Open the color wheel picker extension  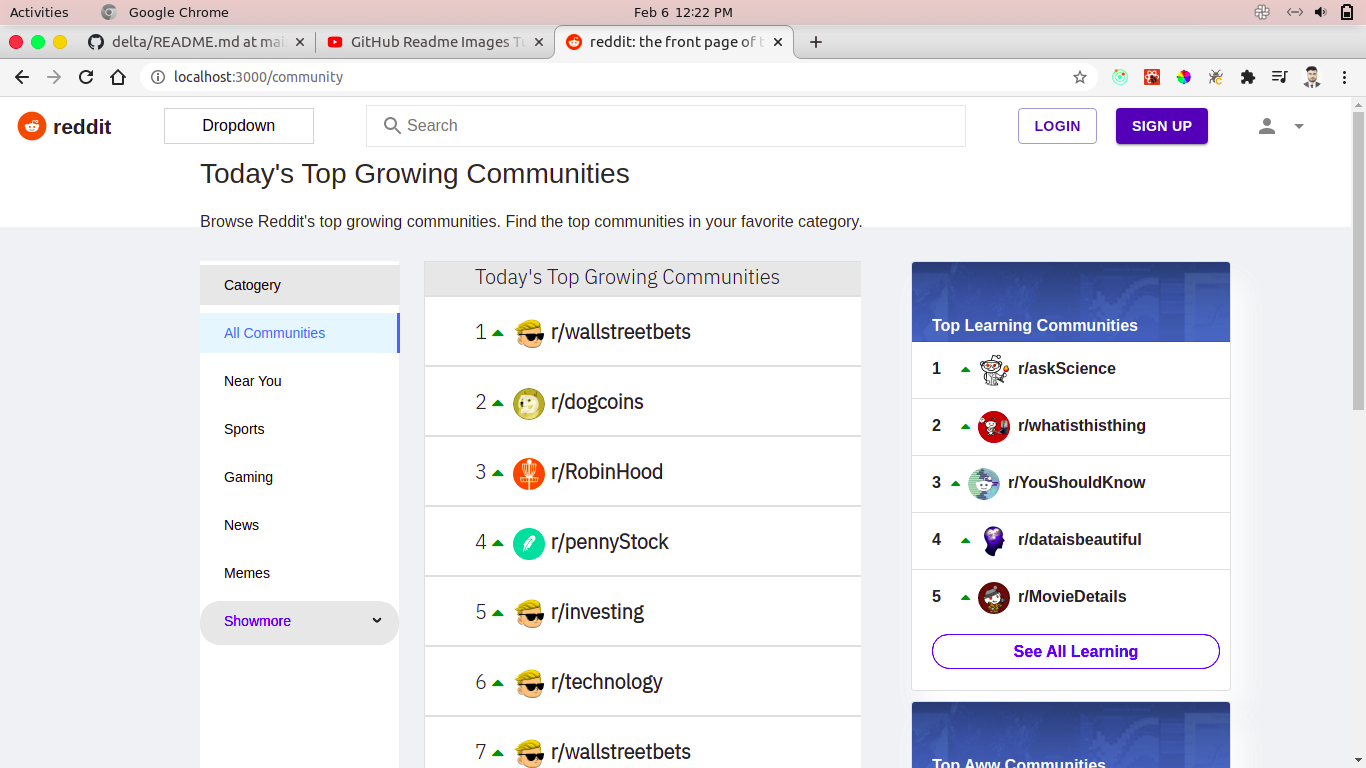click(1183, 77)
